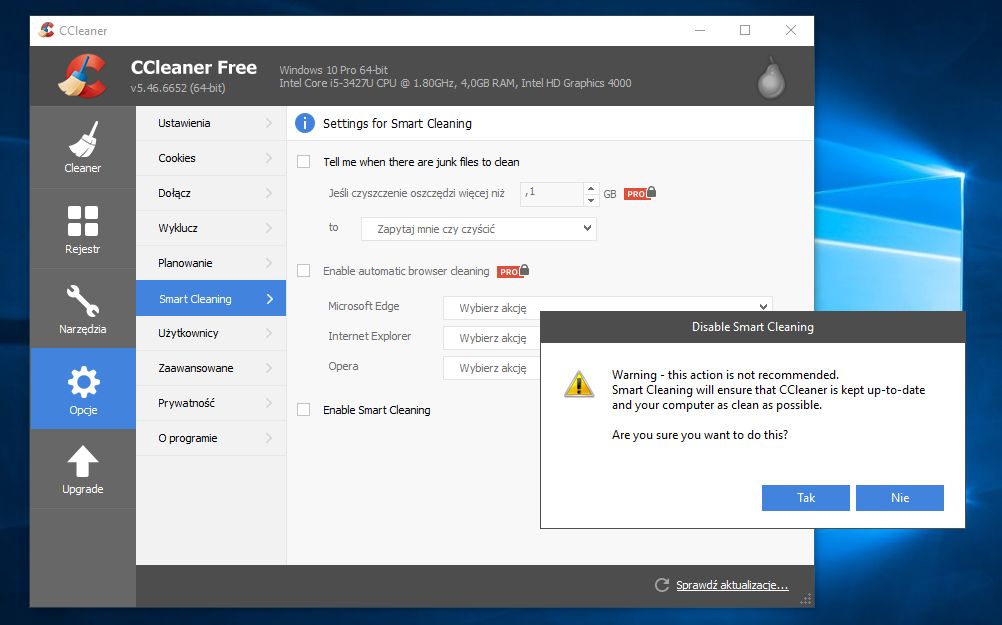Open the Microsoft Edge Wybierz akcję dropdown
The width and height of the screenshot is (1002, 625).
[608, 307]
